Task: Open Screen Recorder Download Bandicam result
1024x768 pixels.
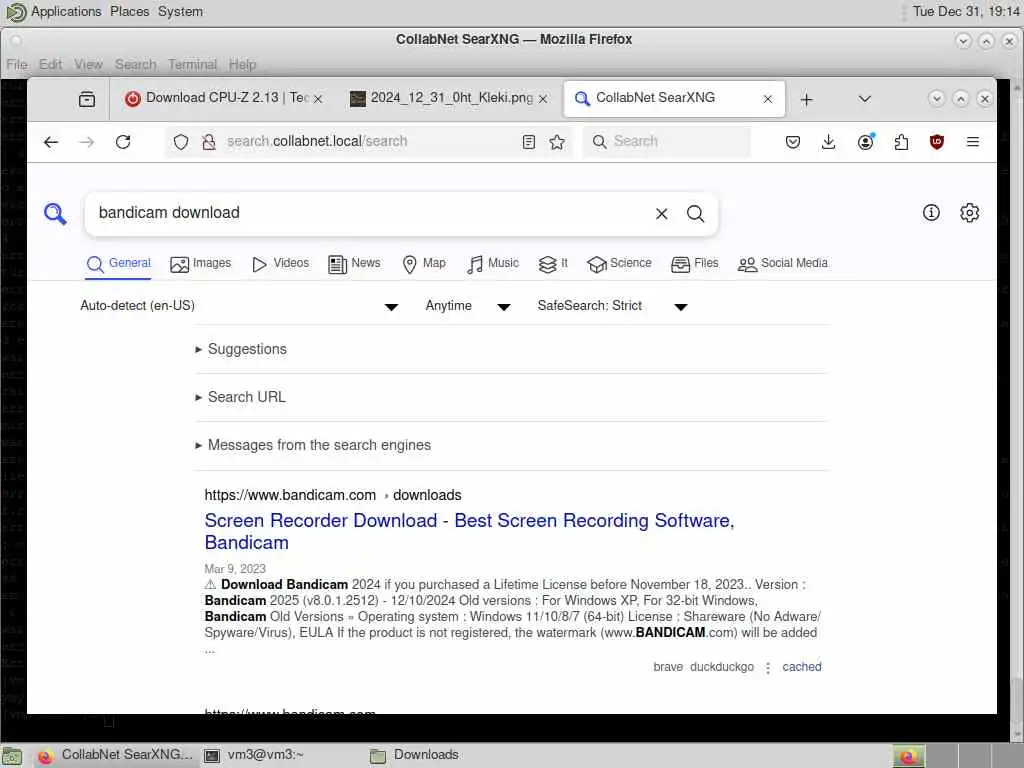Action: coord(469,532)
